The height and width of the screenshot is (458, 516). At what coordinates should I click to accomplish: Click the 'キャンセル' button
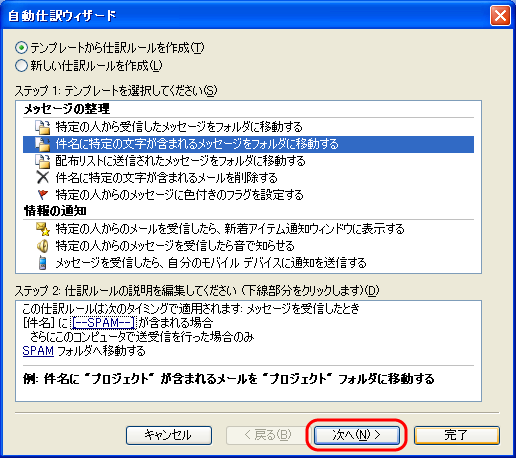(169, 435)
